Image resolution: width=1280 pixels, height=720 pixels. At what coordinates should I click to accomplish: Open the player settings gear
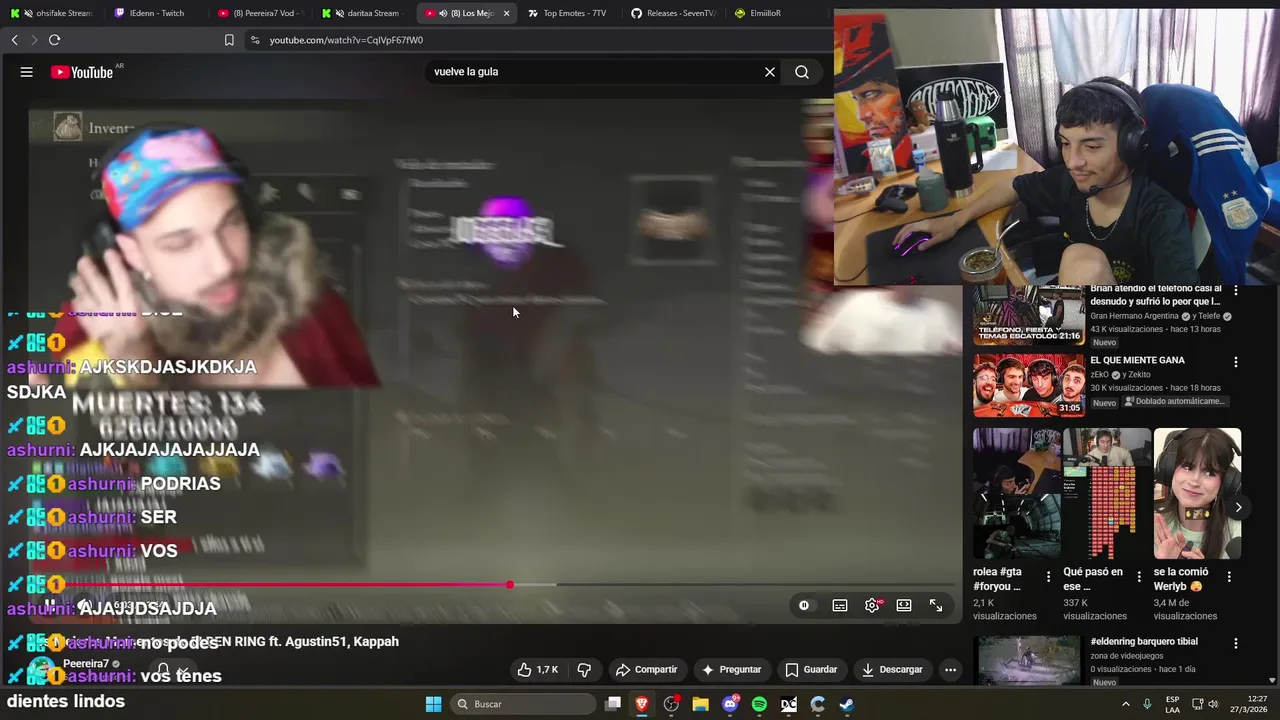coord(872,605)
